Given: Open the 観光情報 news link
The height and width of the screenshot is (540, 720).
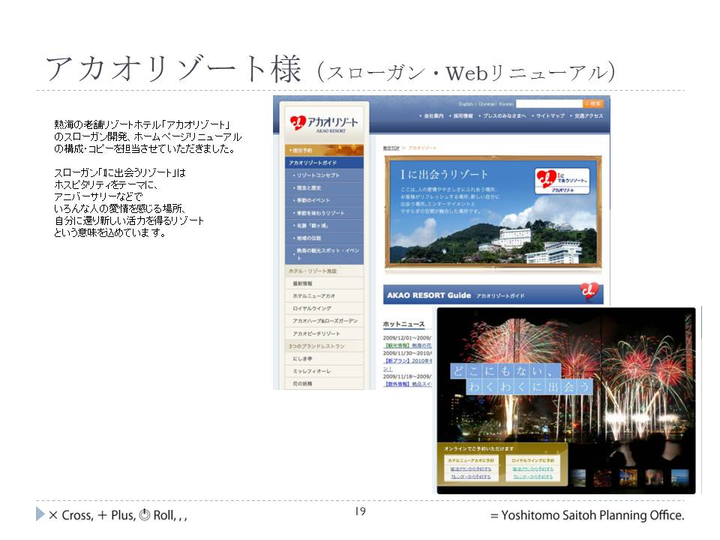Looking at the screenshot, I should (x=408, y=345).
